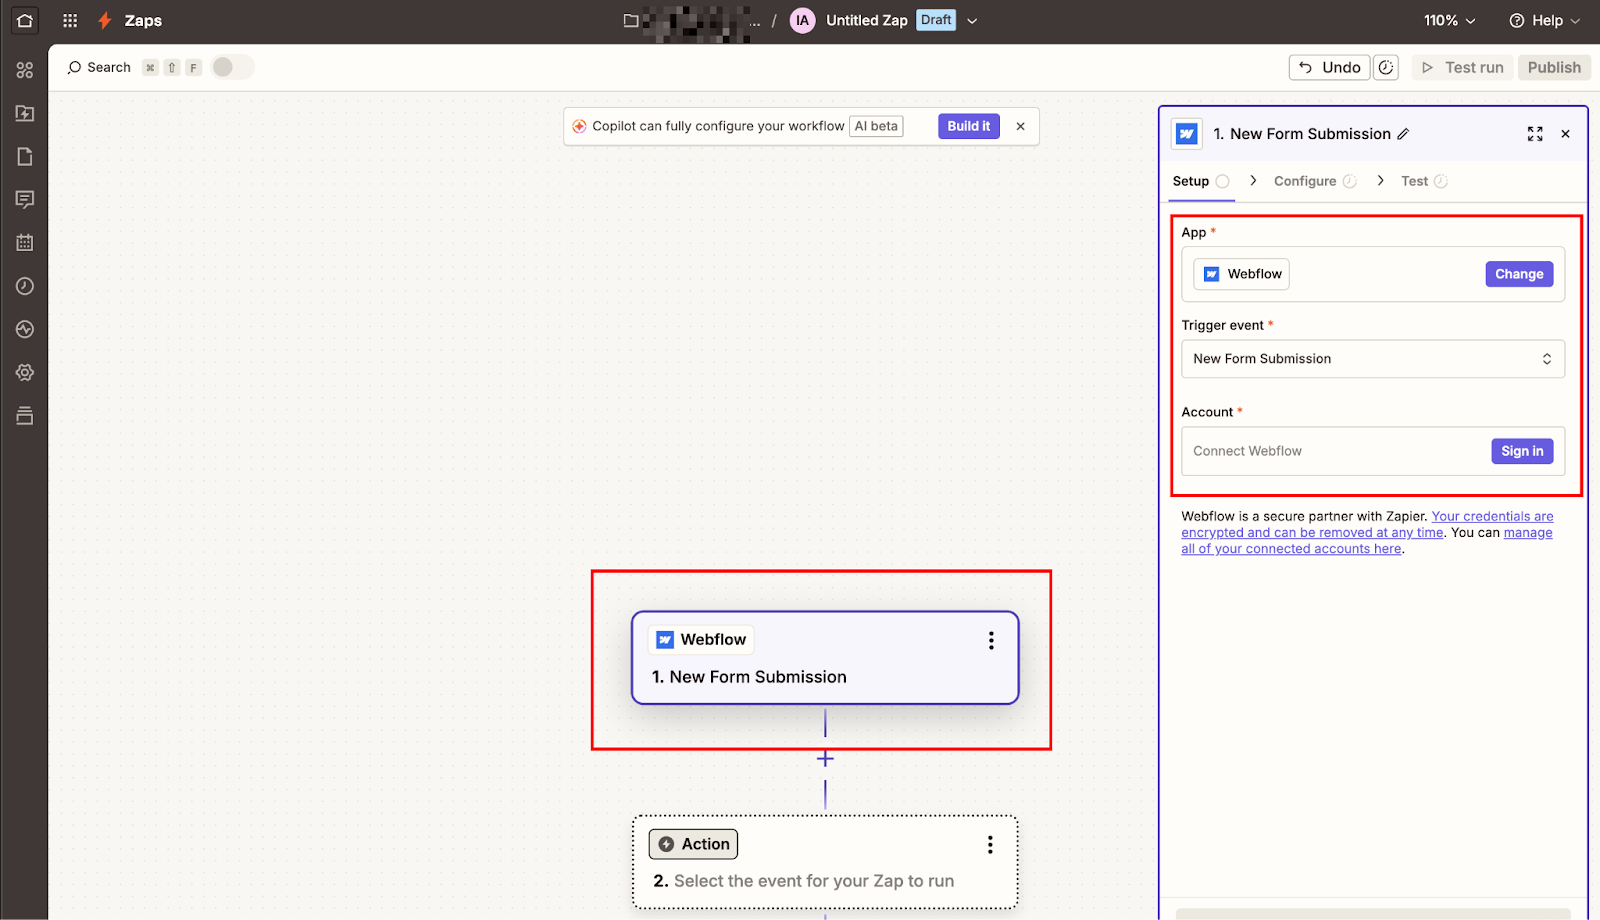Click the Webflow app chip in panel

[x=1241, y=274]
